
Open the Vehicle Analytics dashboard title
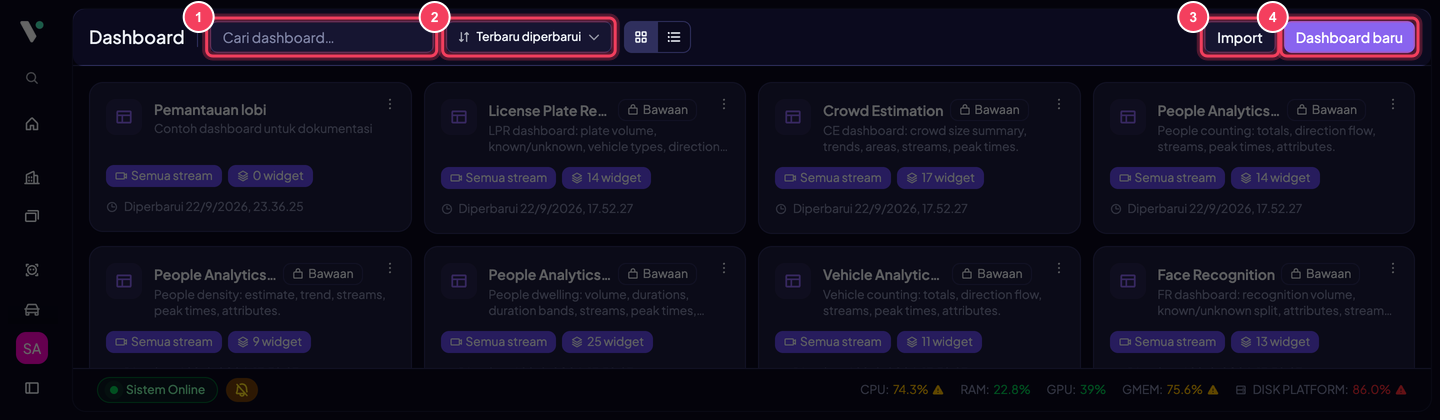click(x=883, y=274)
